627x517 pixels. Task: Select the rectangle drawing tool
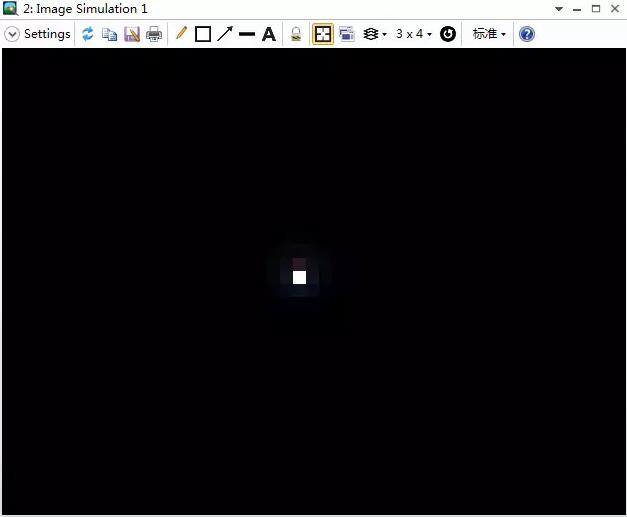click(x=203, y=34)
